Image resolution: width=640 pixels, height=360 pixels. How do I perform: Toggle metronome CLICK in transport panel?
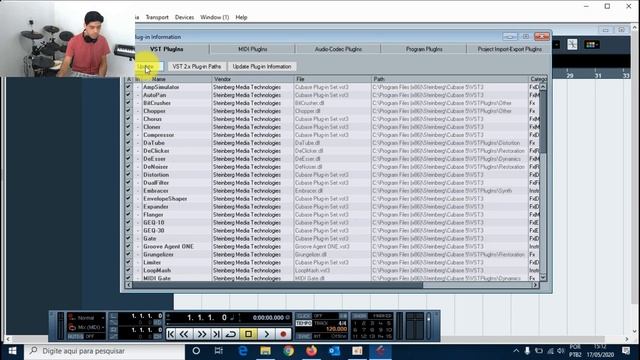tap(304, 316)
